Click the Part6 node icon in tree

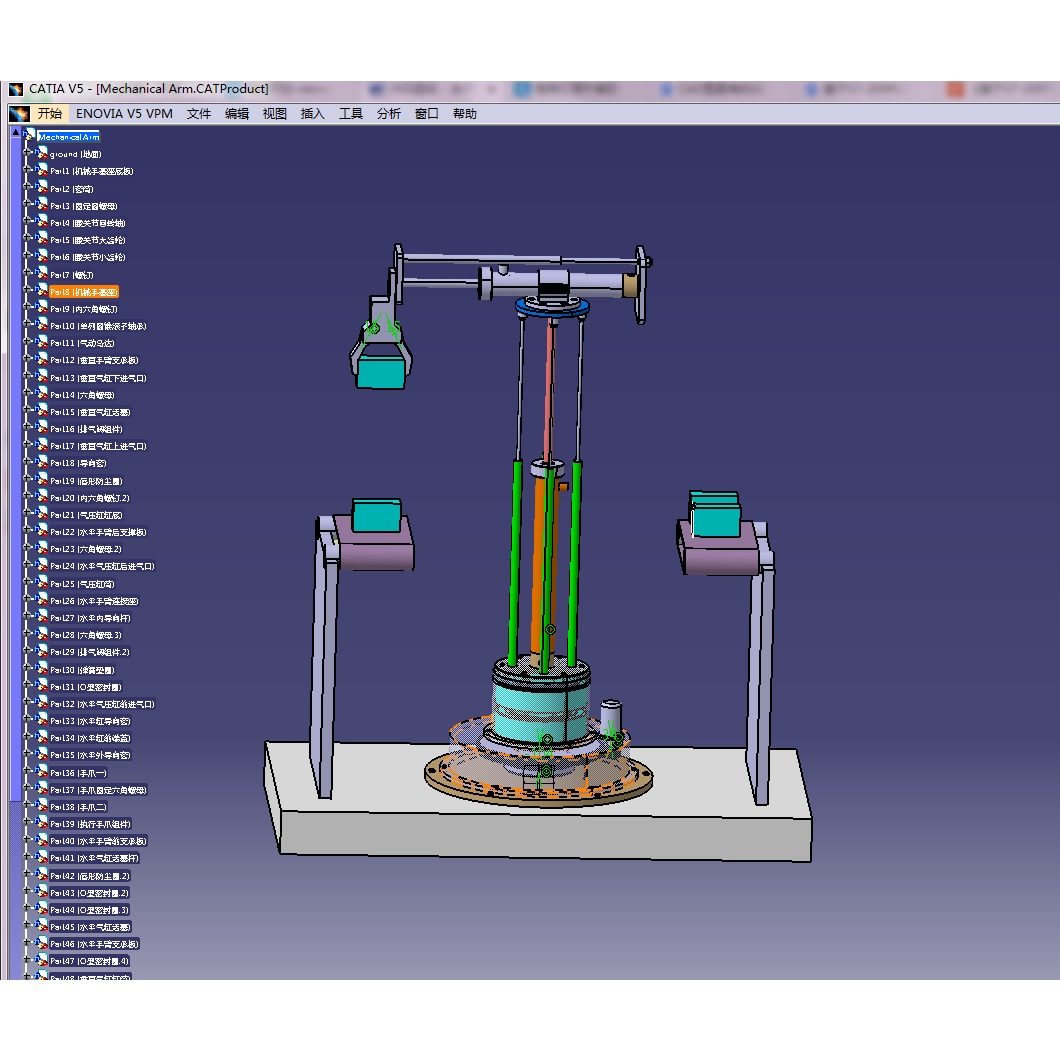click(x=42, y=256)
